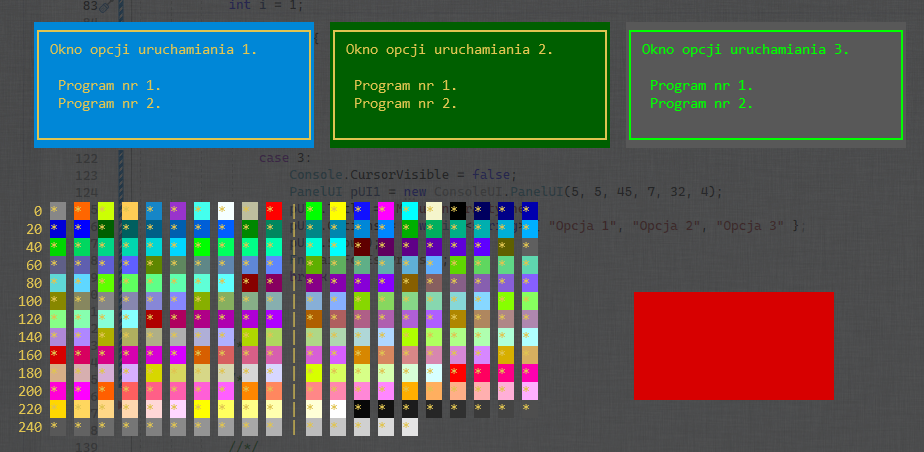Screen dimensions: 924x452
Task: Pick 'Program nr 2.' in gray window 3
Action: point(701,104)
